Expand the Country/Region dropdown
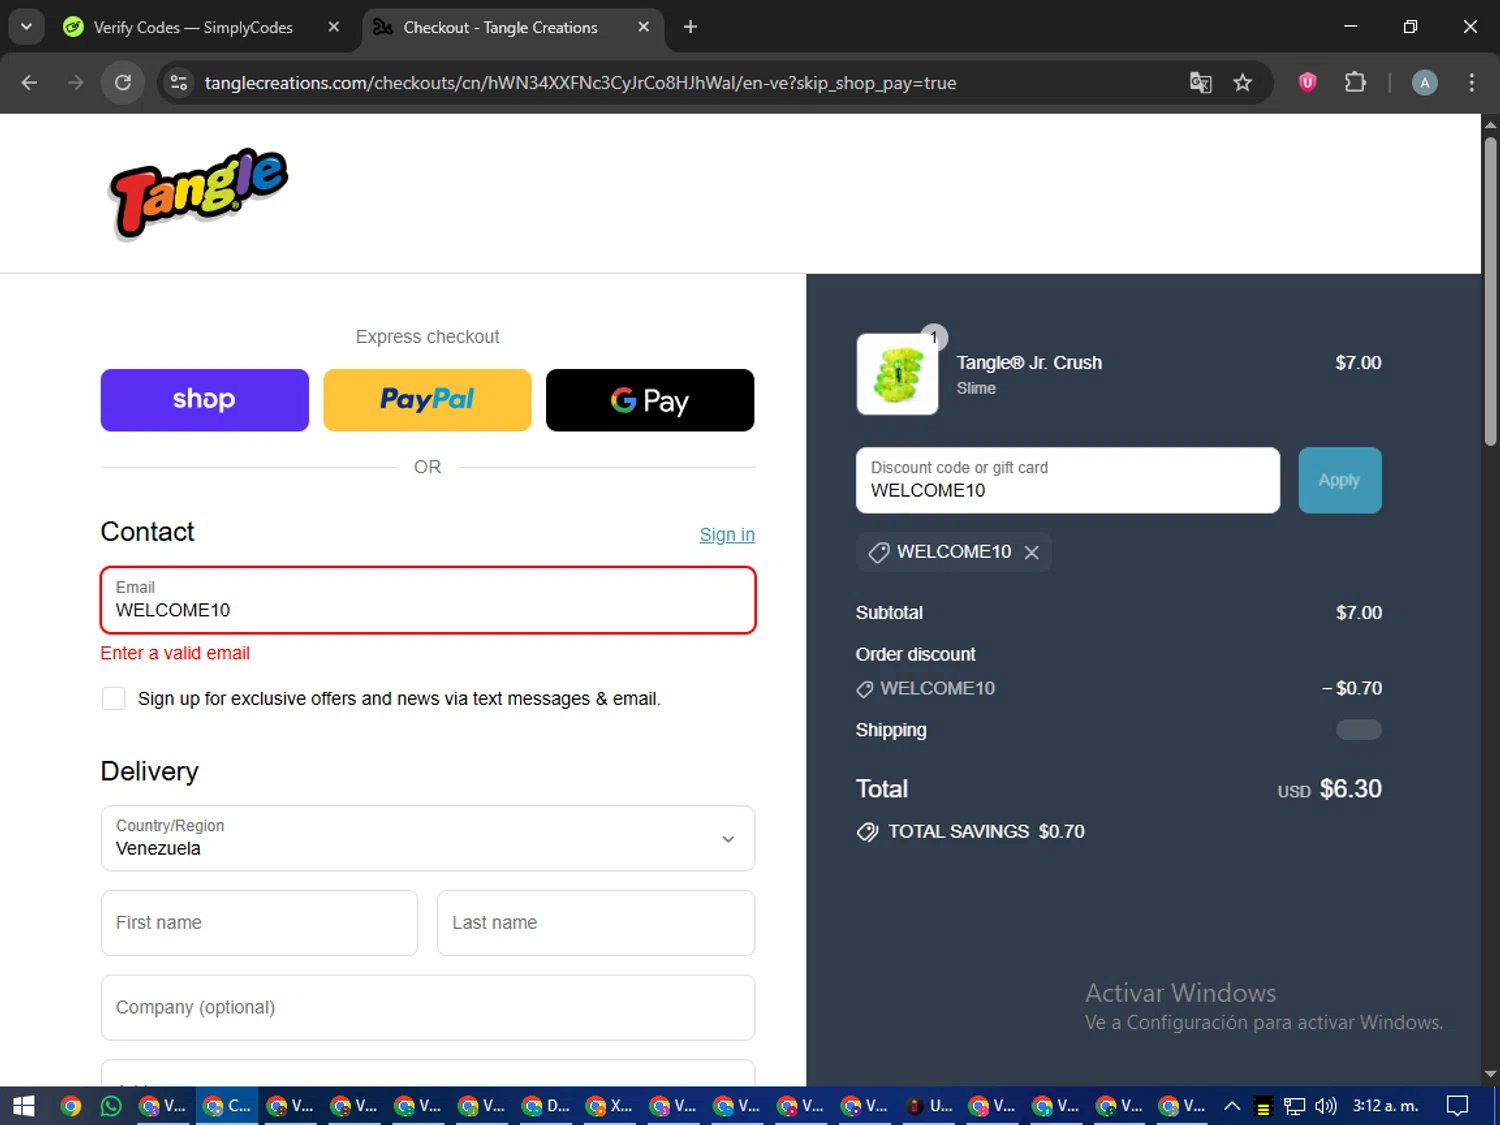This screenshot has width=1500, height=1125. point(428,838)
